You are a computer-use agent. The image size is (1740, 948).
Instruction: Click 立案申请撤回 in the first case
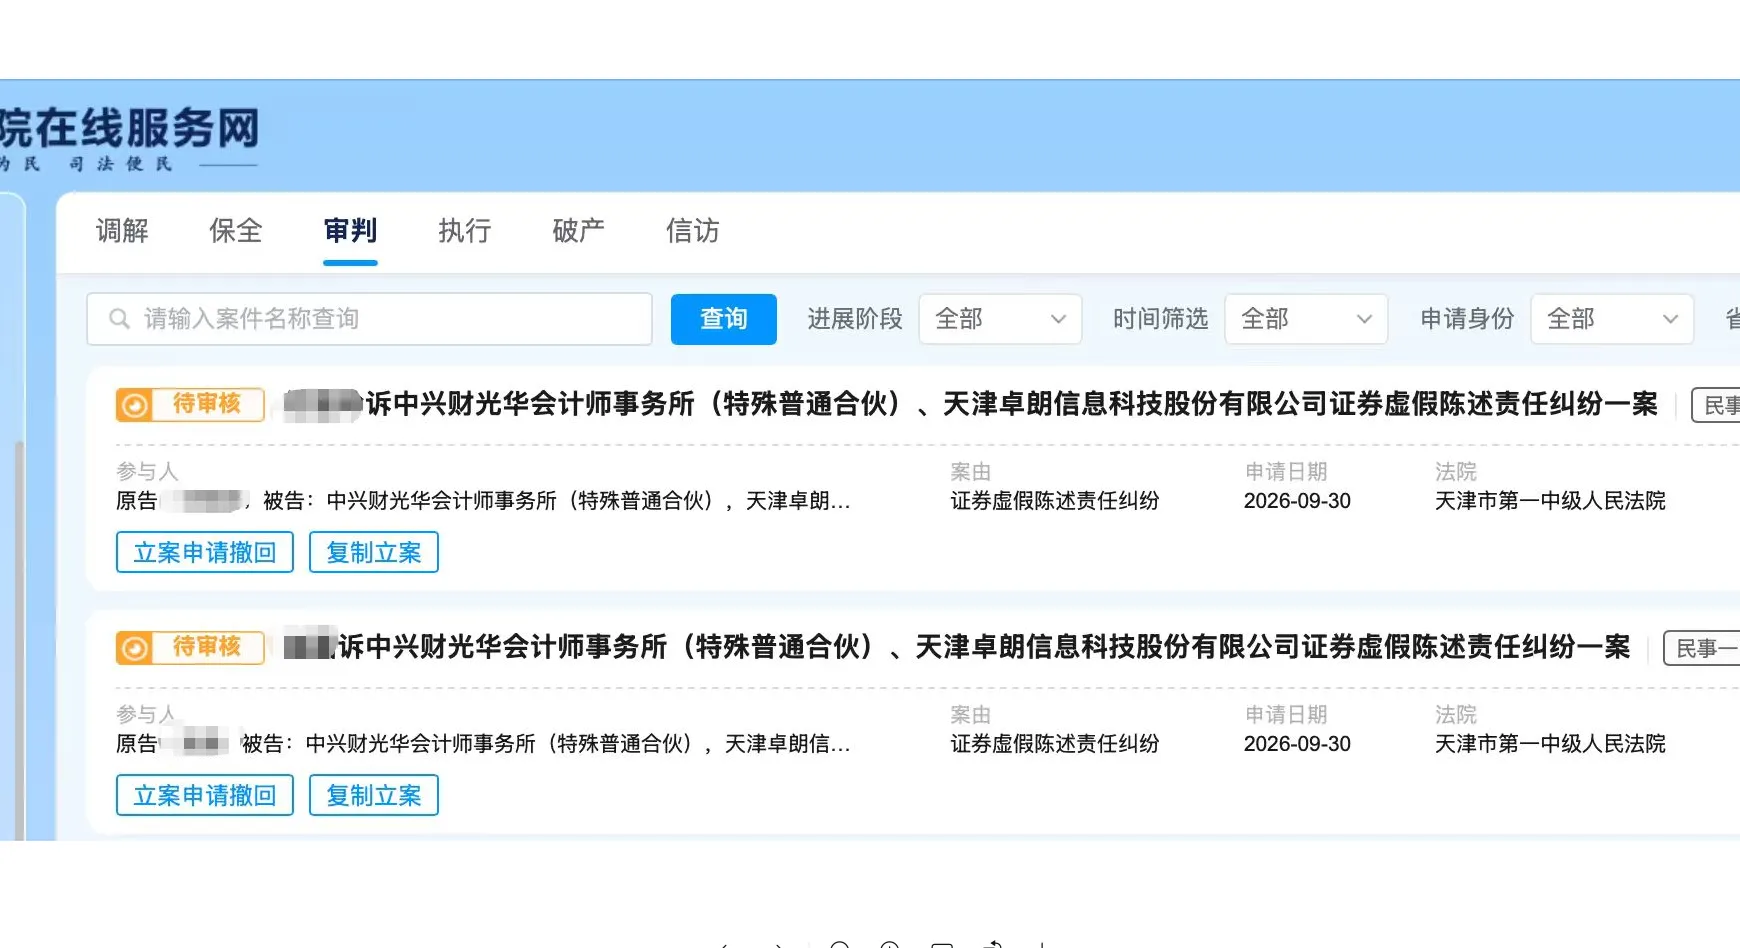(x=205, y=552)
